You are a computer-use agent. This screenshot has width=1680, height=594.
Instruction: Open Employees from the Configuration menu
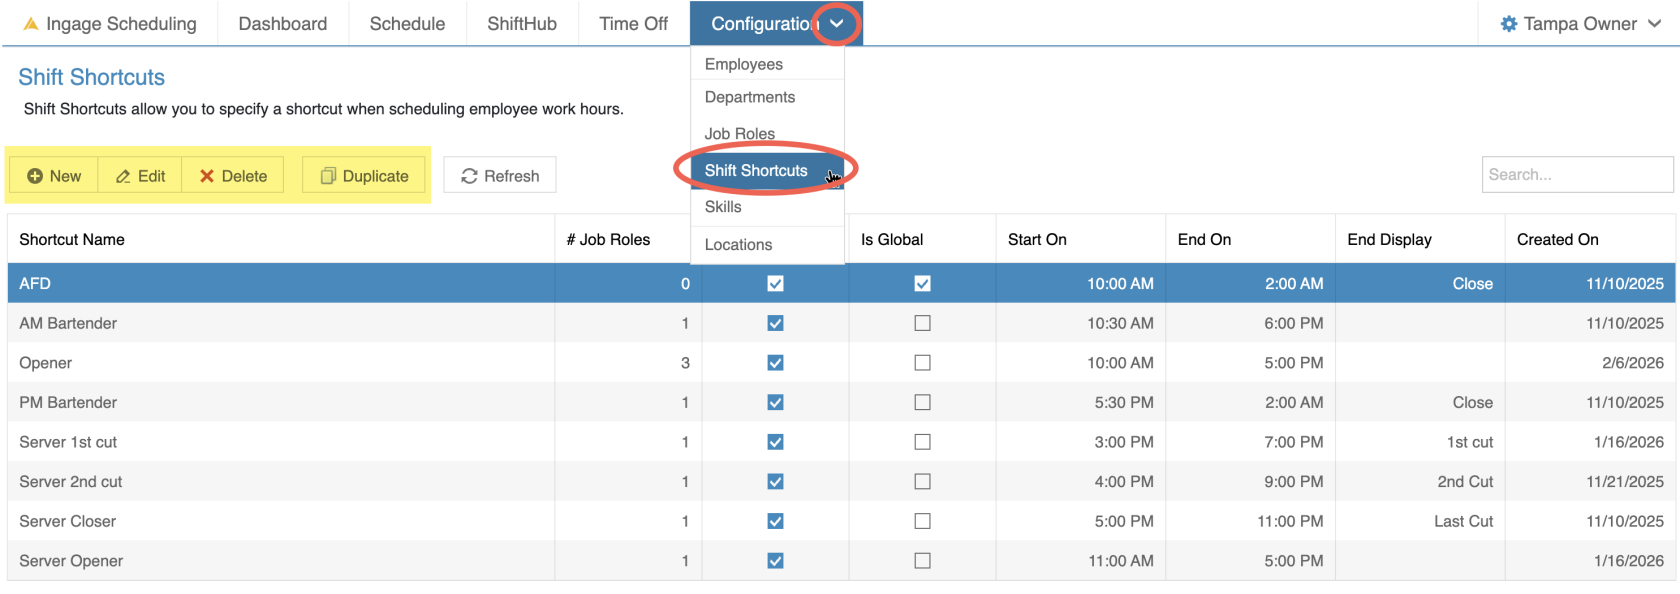click(x=743, y=64)
